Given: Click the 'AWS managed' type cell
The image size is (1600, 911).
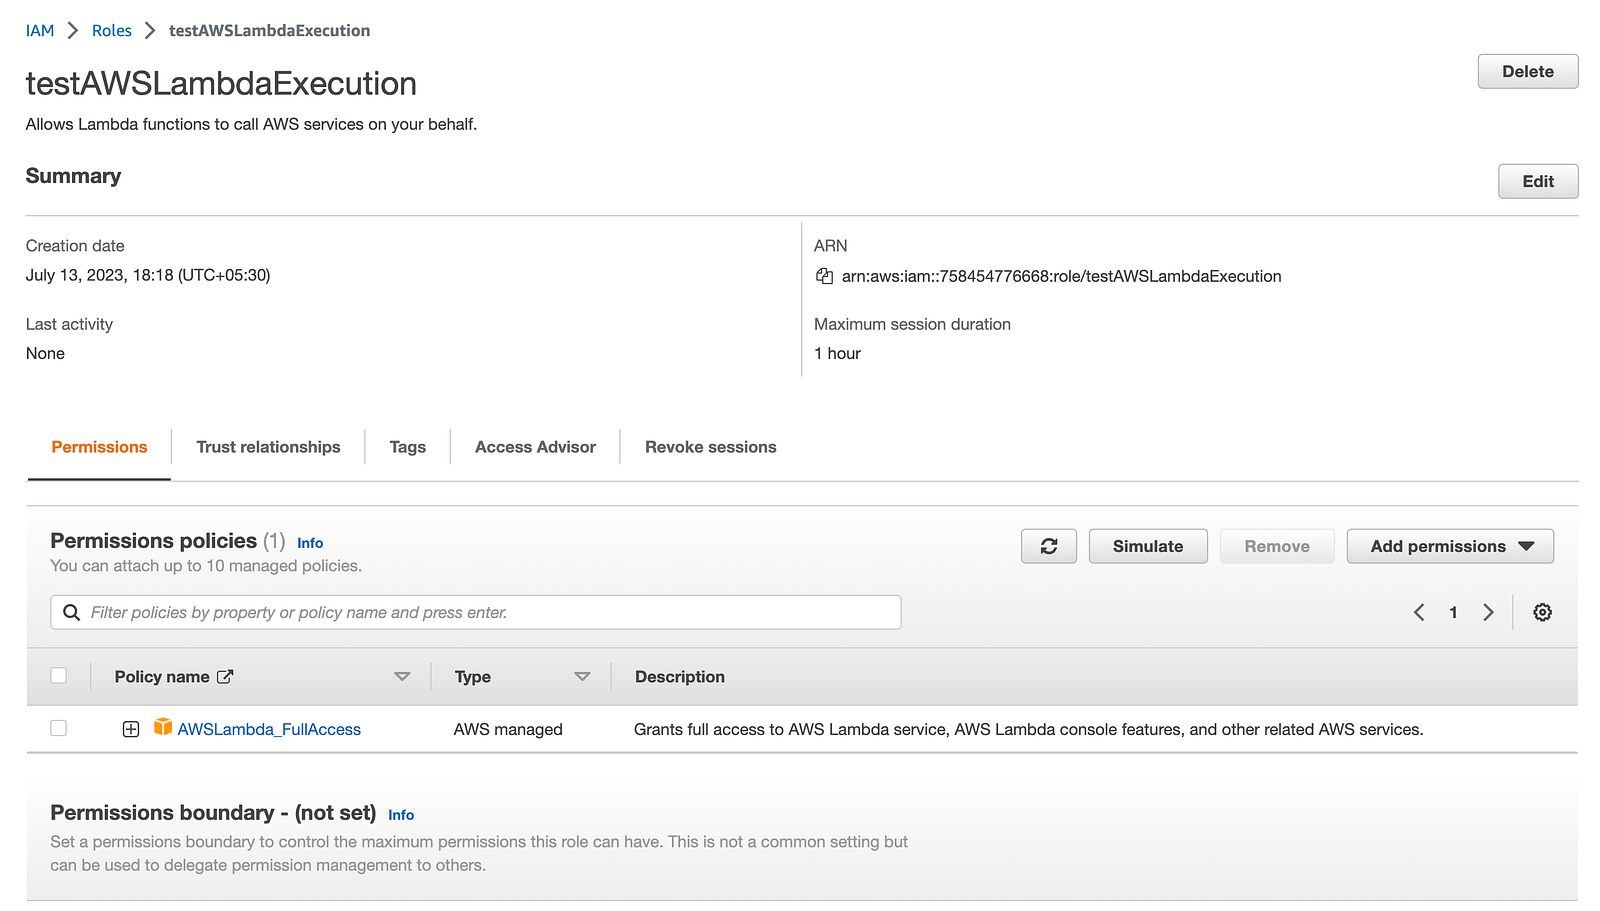Looking at the screenshot, I should click(x=508, y=729).
